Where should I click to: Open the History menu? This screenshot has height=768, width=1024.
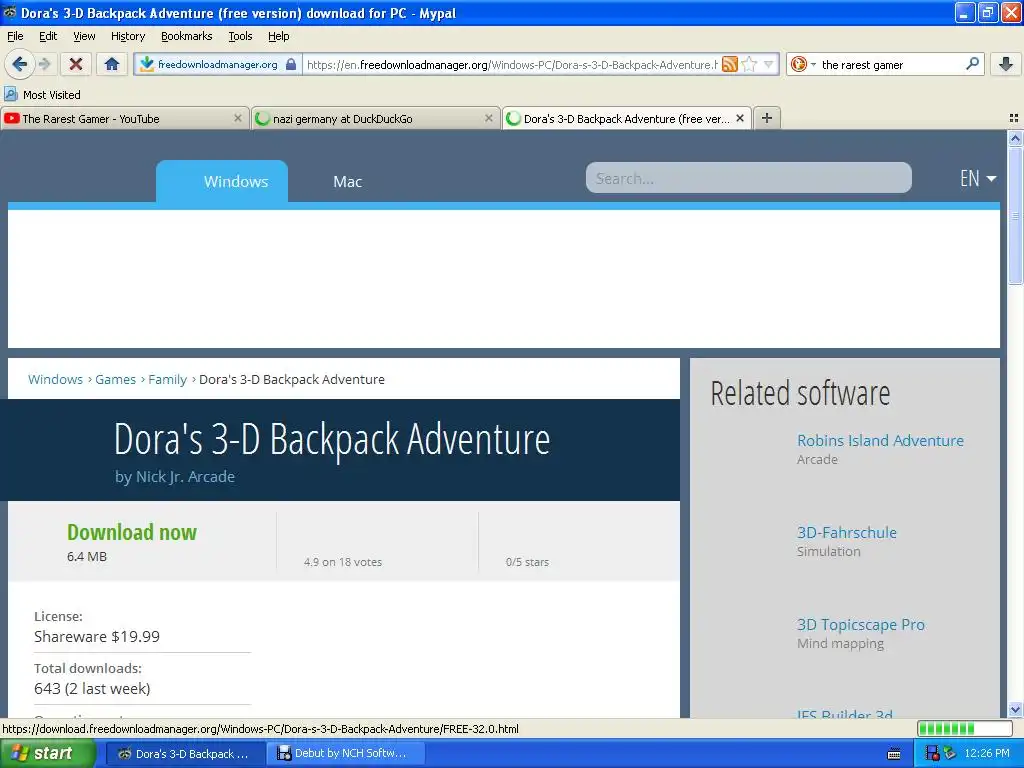(127, 36)
